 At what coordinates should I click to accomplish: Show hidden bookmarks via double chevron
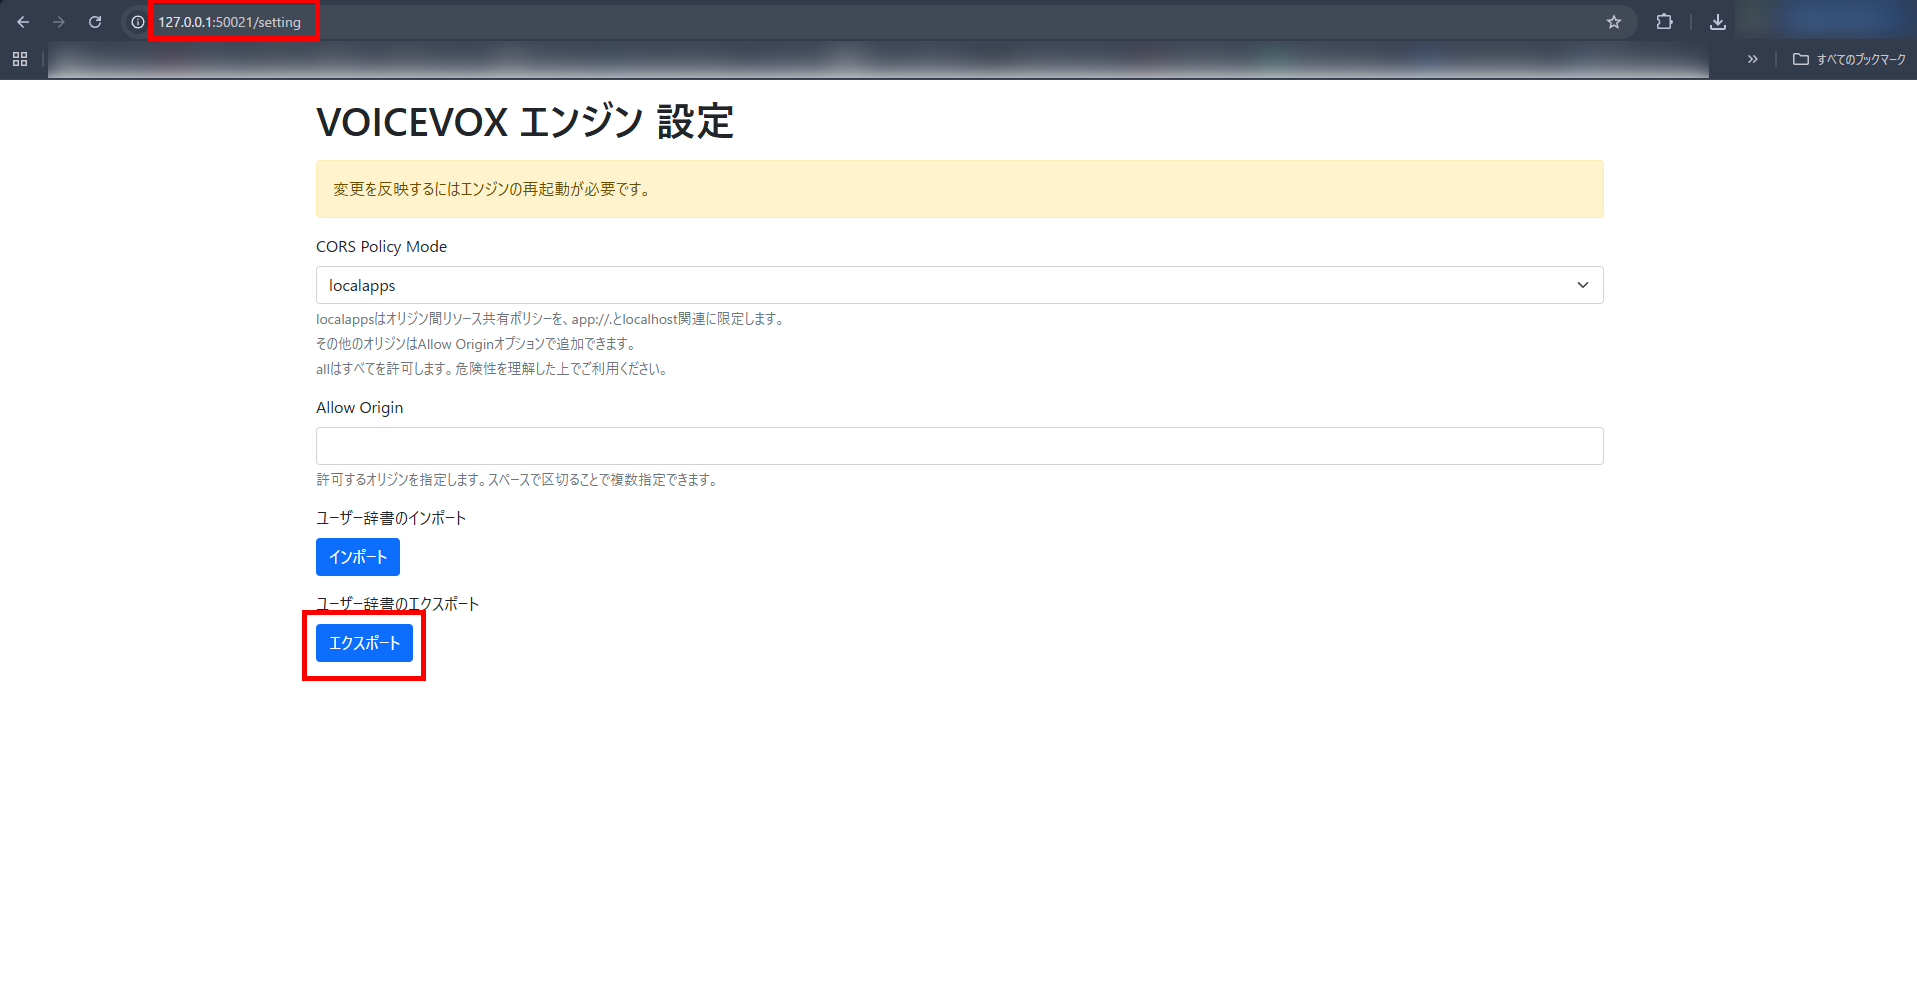[1753, 59]
